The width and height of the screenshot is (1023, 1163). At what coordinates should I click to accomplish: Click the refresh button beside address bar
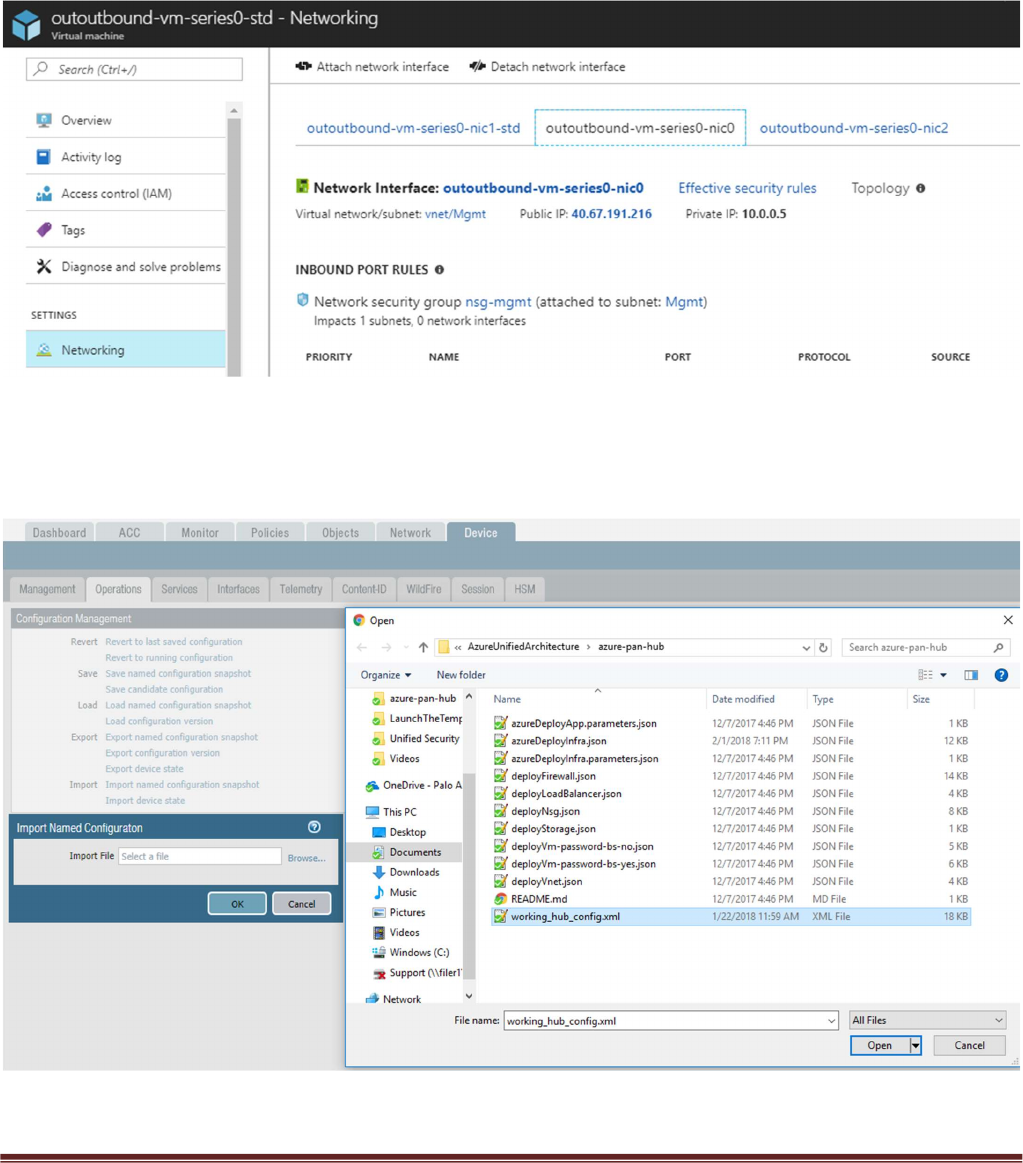tap(823, 648)
